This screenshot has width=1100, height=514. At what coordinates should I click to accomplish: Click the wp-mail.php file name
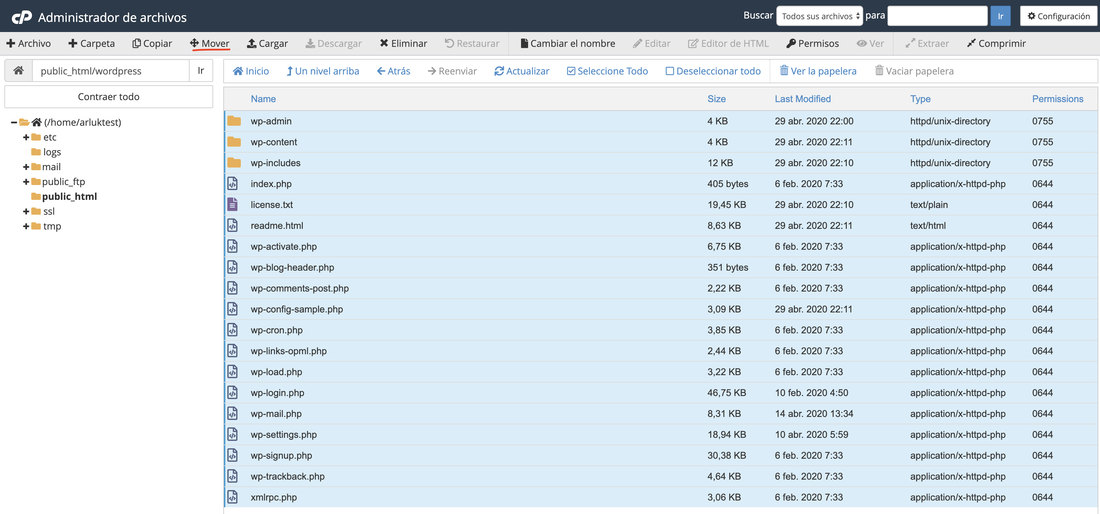[x=276, y=414]
